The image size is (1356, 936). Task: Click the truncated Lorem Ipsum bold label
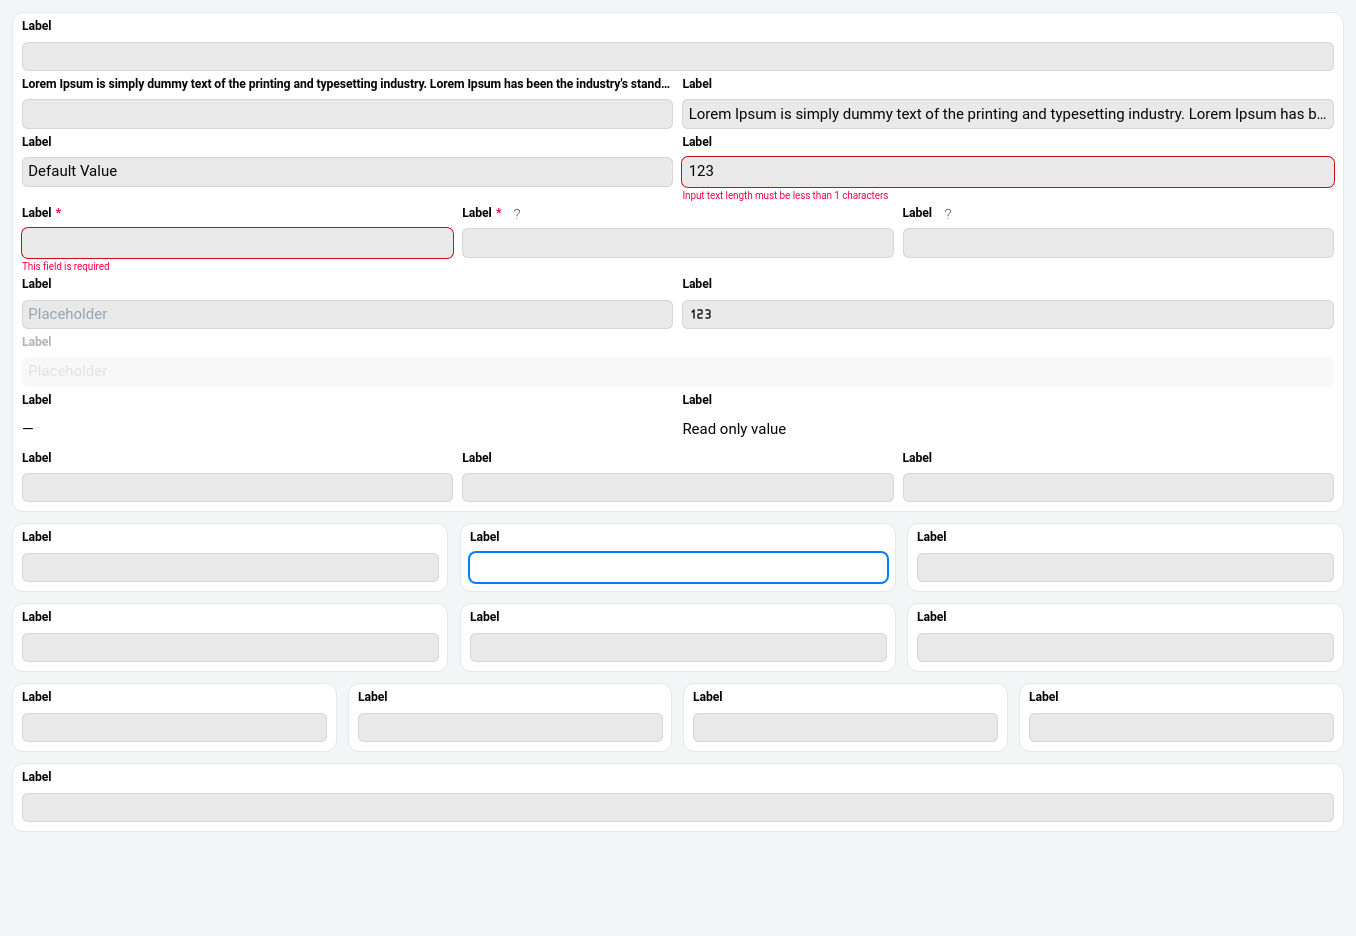tap(346, 84)
